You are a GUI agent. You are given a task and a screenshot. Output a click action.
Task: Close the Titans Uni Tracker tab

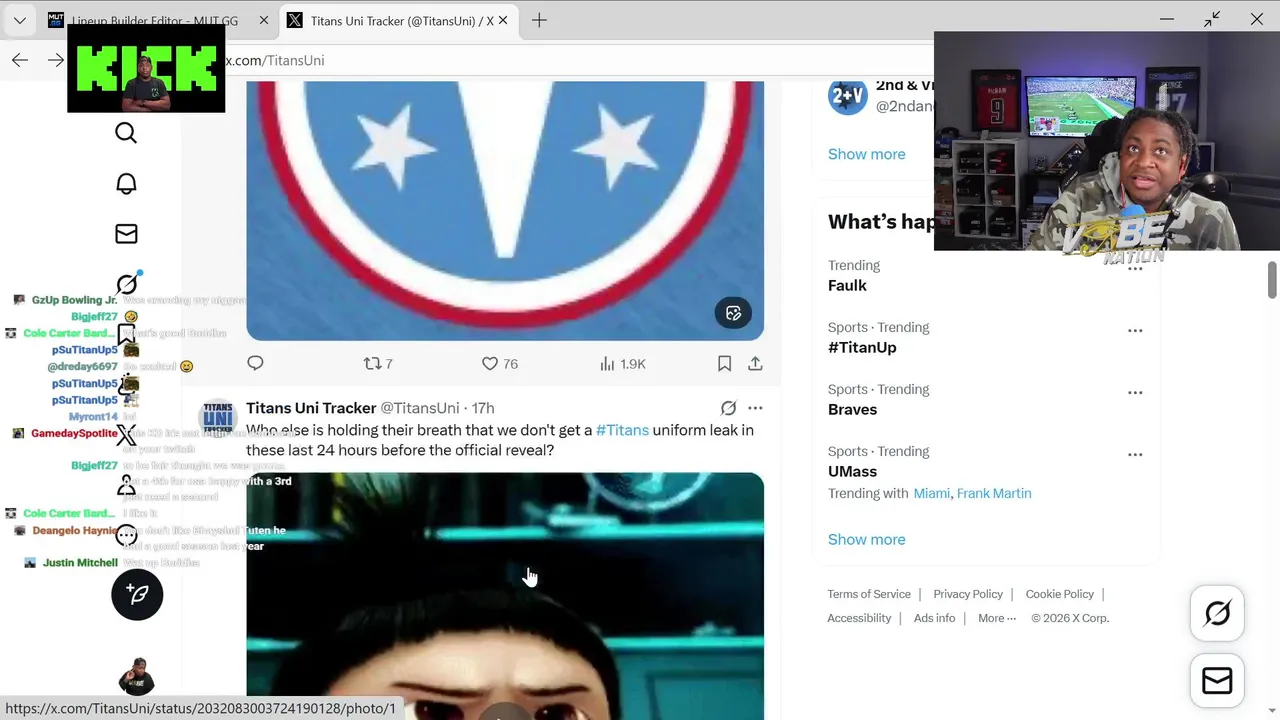[502, 20]
